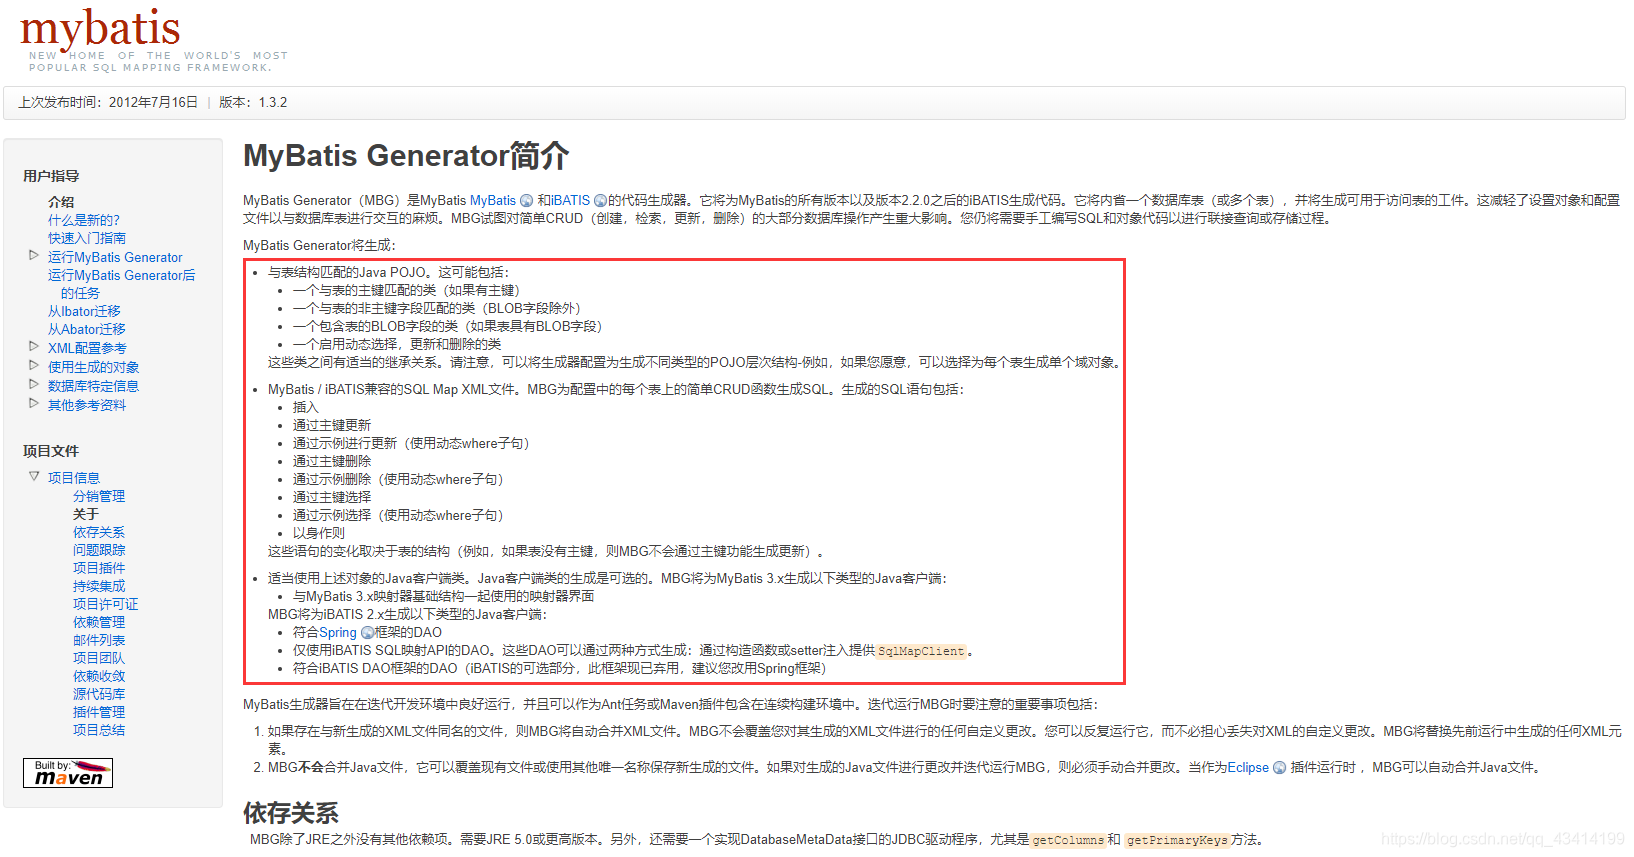This screenshot has width=1634, height=857.
Task: Collapse the 项目信息 tree arrow
Action: [x=34, y=476]
